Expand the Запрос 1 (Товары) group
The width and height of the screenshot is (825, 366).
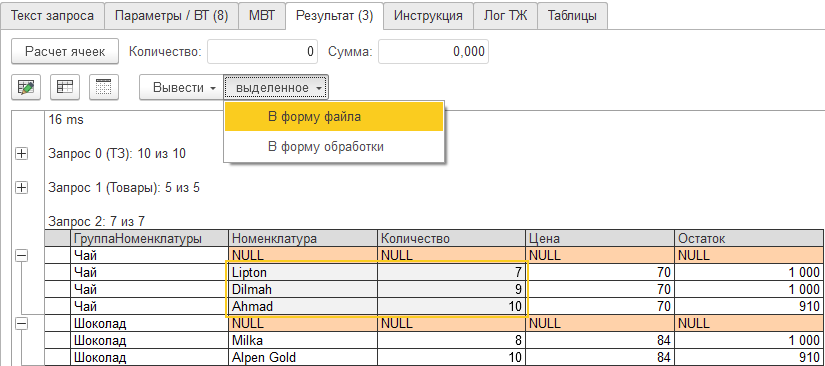[x=22, y=187]
